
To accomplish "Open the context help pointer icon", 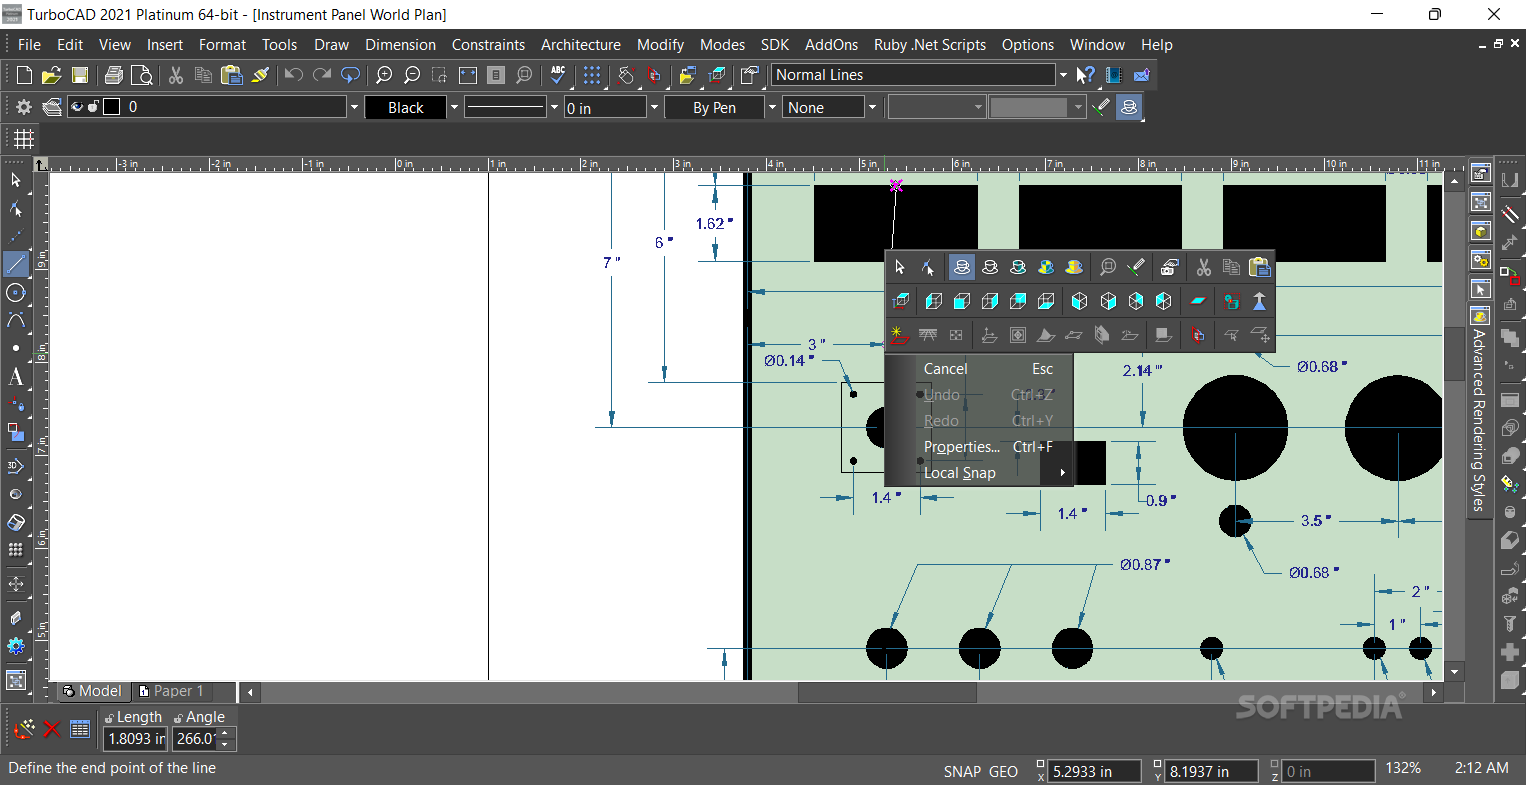I will pos(1086,75).
